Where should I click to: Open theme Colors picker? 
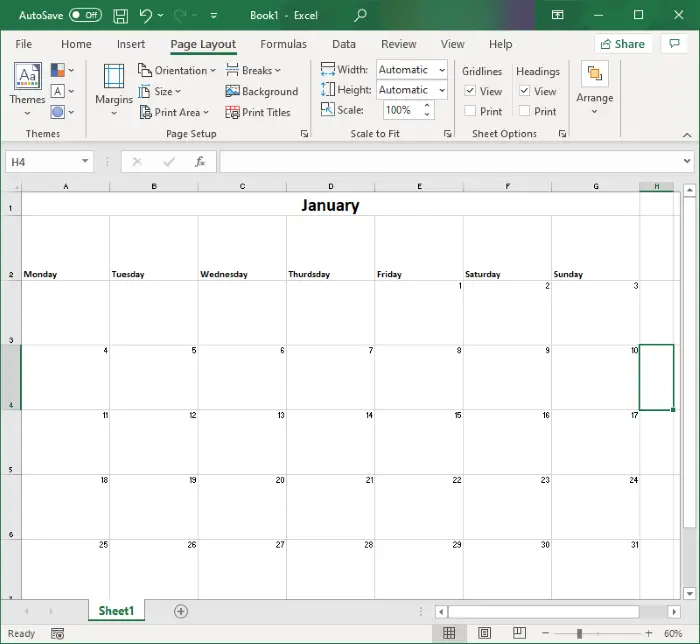tap(62, 70)
